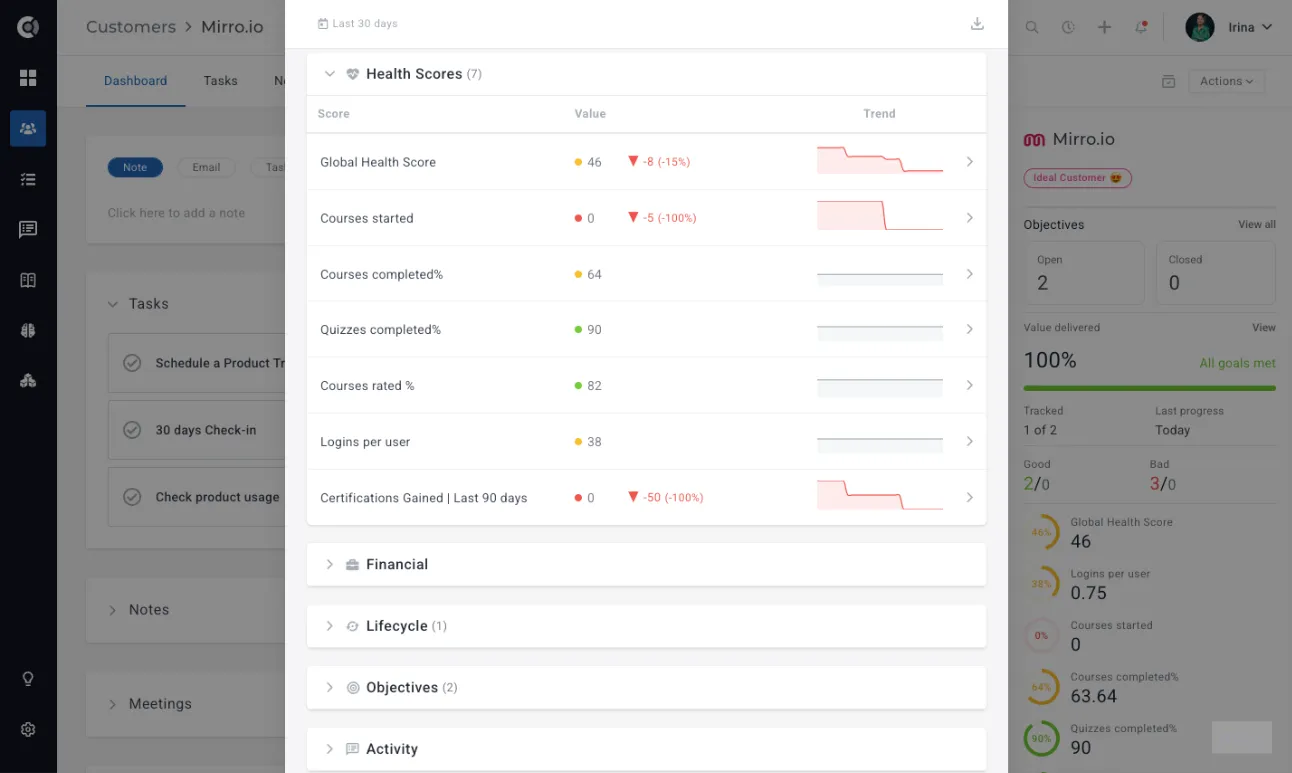This screenshot has width=1292, height=773.
Task: Select the Customers people icon in sidebar
Action: (x=28, y=129)
